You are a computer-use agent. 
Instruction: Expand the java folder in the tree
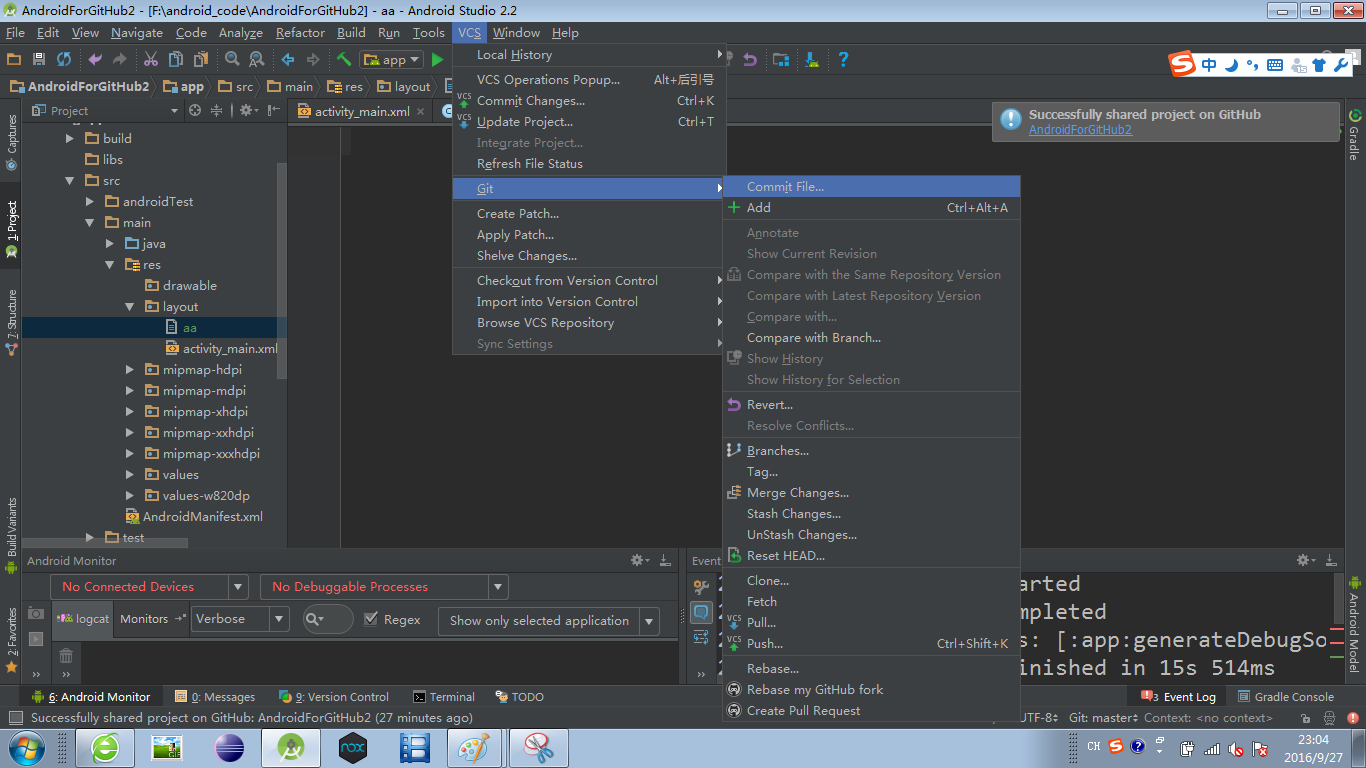[110, 244]
